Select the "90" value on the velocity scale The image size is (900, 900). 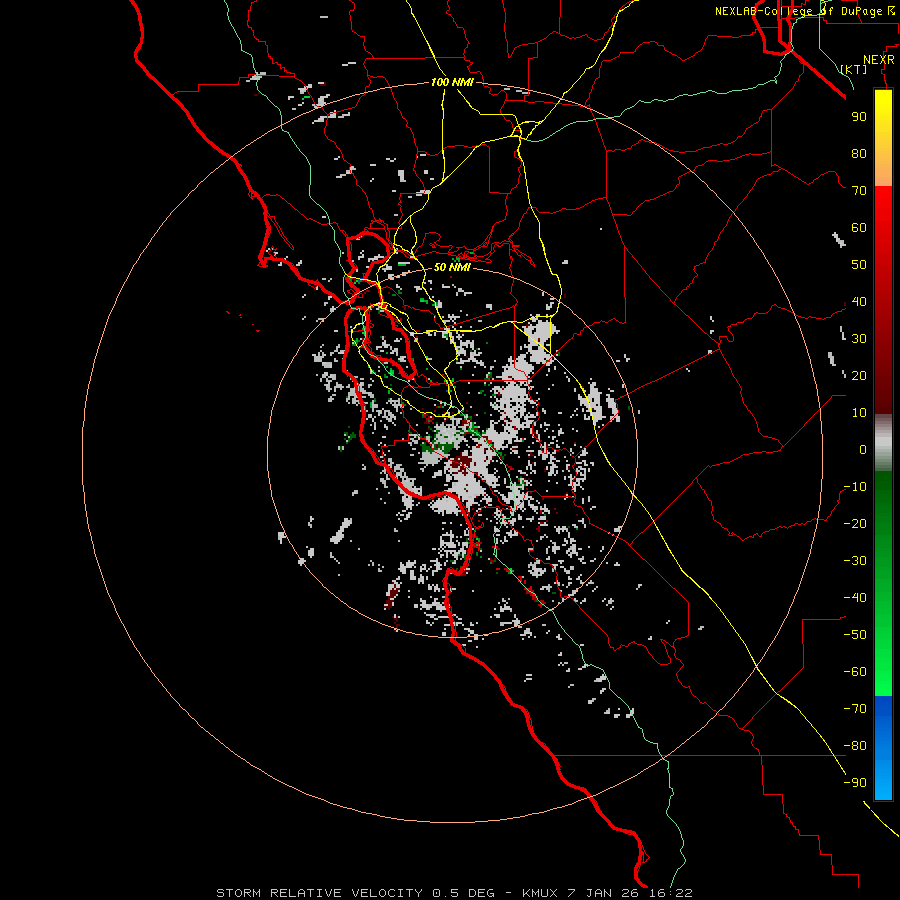tap(859, 117)
